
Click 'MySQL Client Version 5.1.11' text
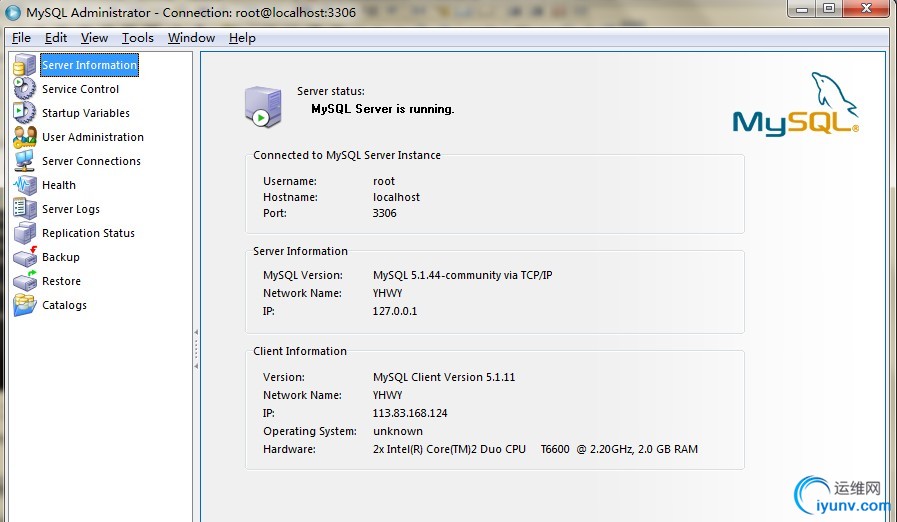click(444, 377)
